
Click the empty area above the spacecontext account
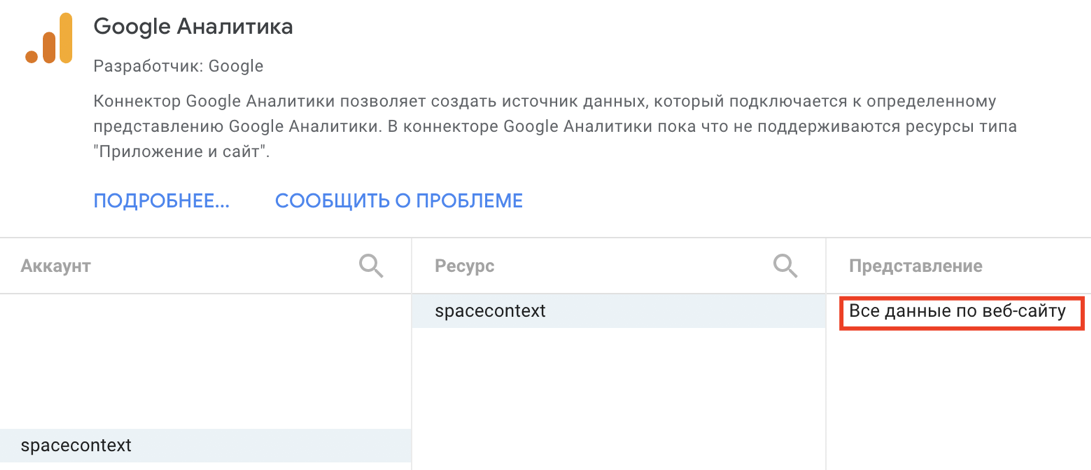point(205,361)
